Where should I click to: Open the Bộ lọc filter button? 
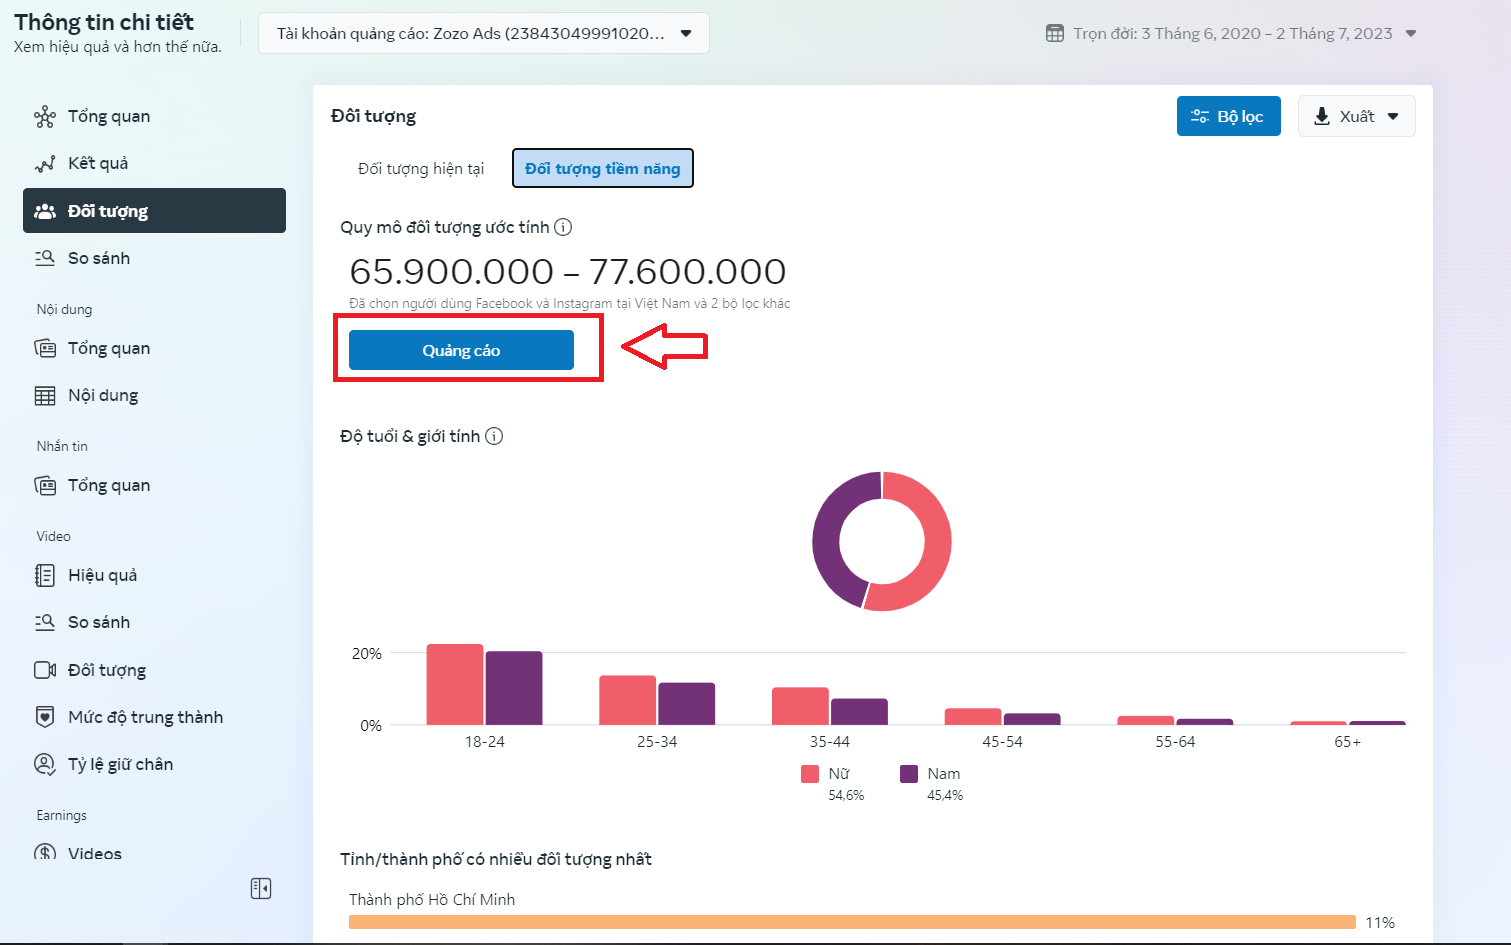(x=1228, y=116)
